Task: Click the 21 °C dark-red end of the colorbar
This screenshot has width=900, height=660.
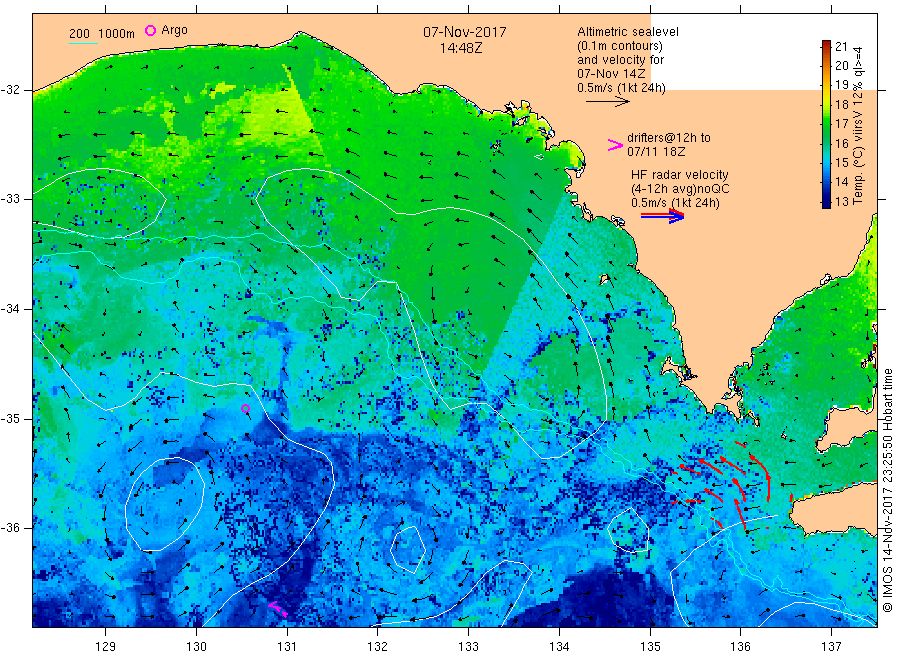Action: click(x=826, y=45)
